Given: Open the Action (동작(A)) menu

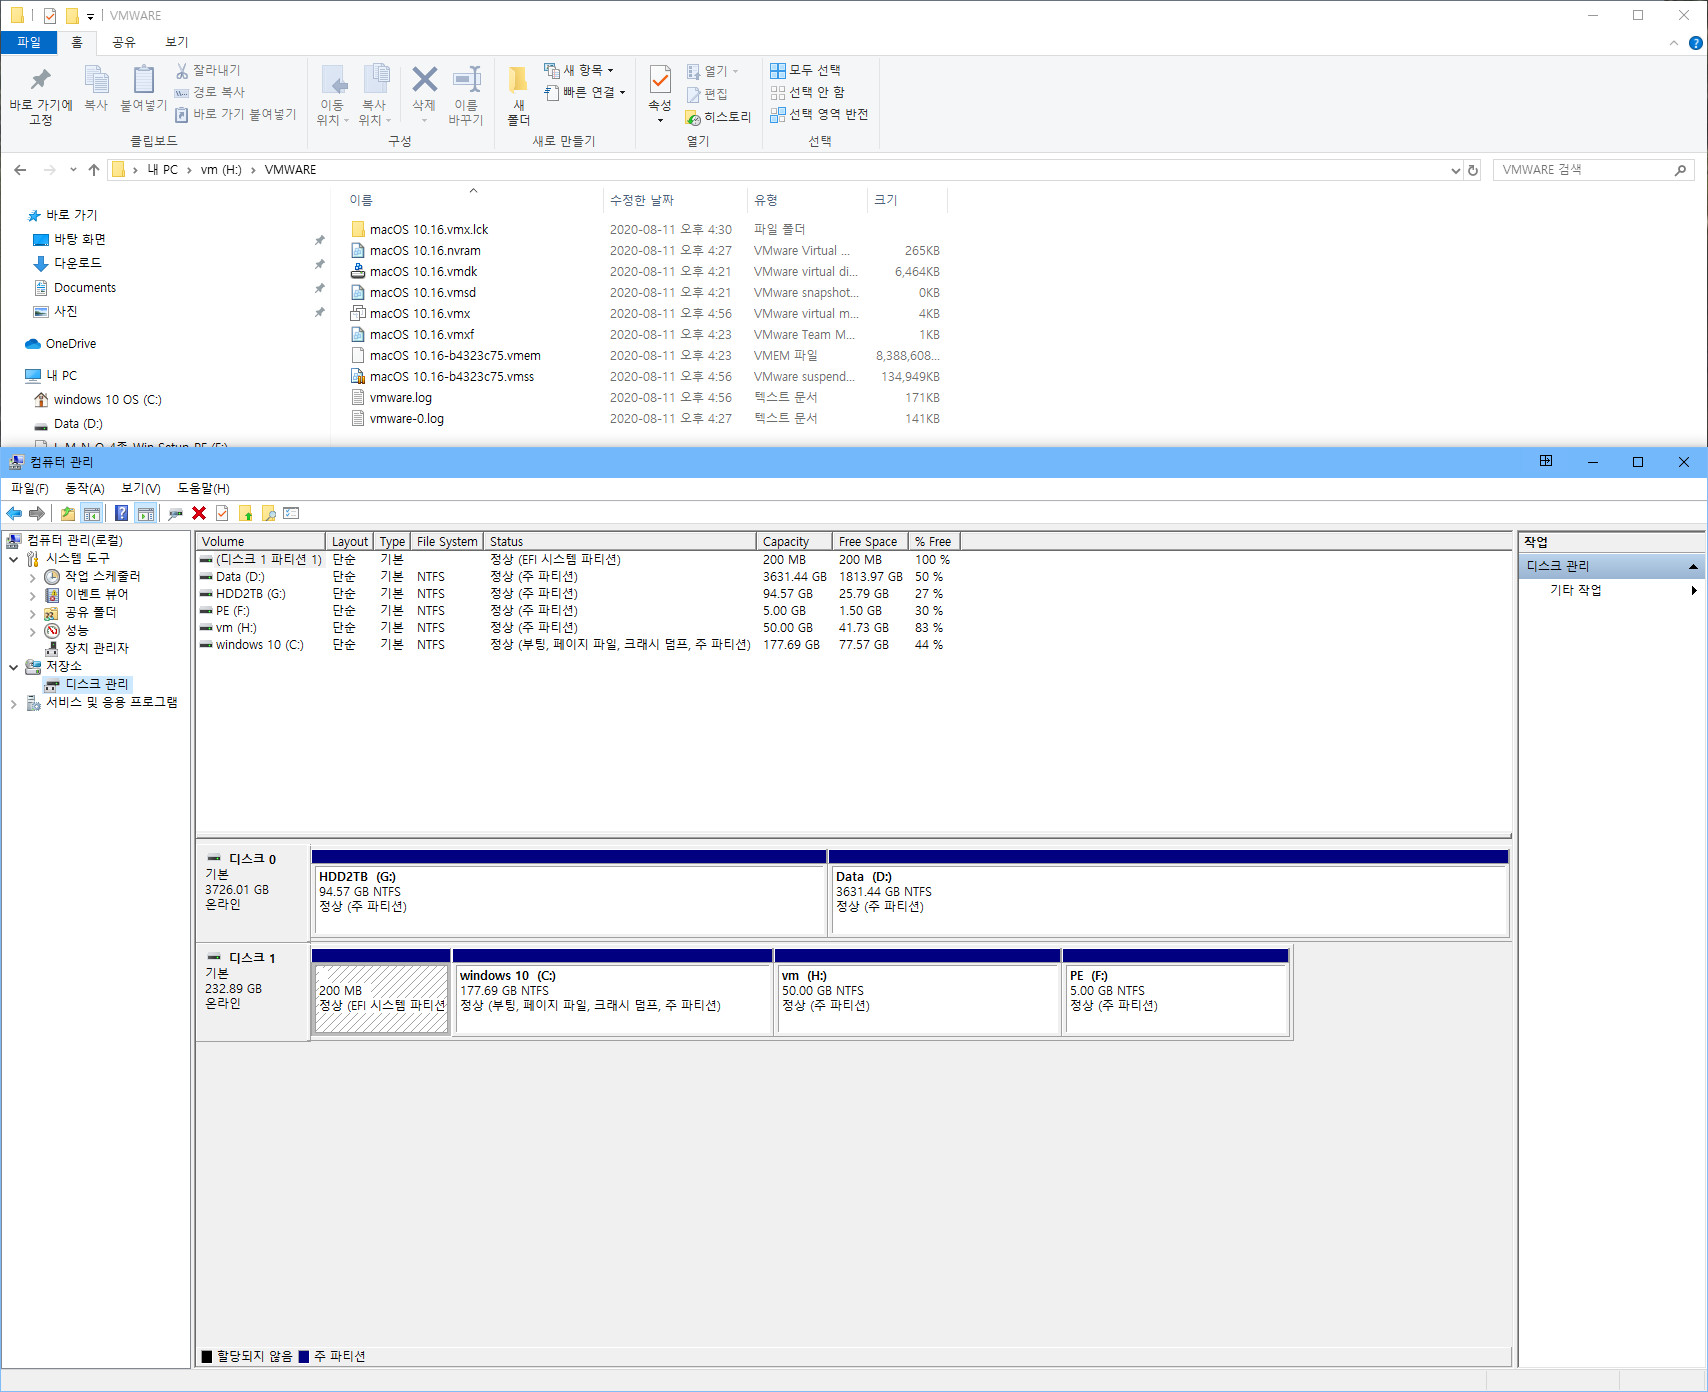Looking at the screenshot, I should point(85,489).
